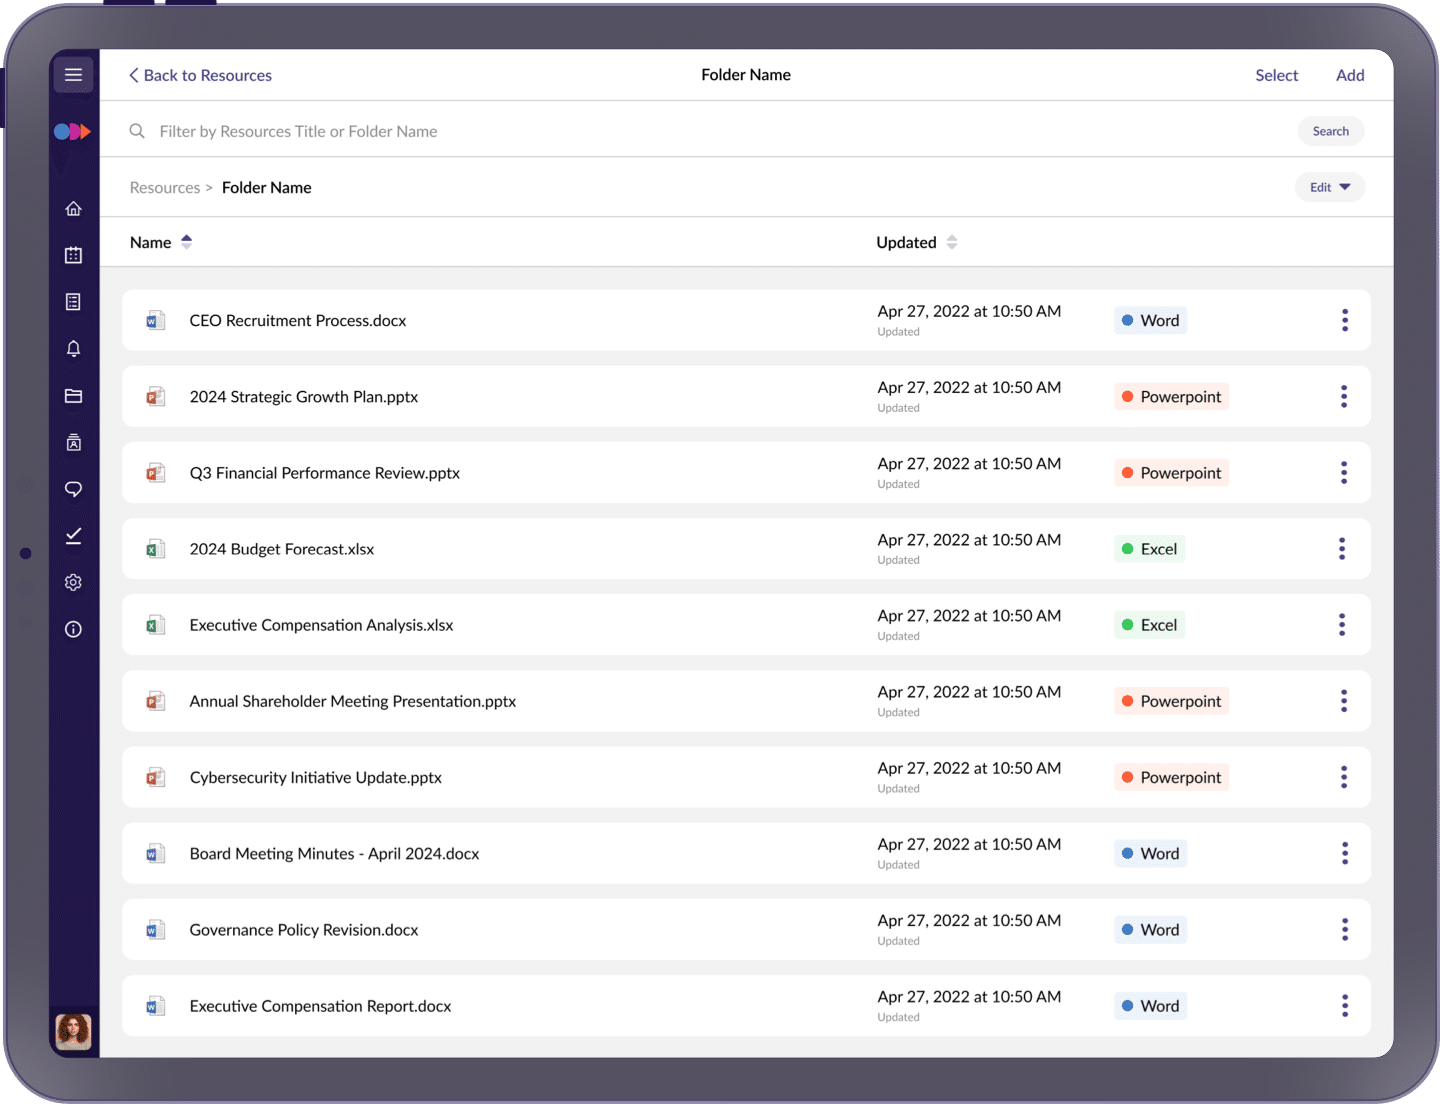Open the contacts directory icon in the sidebar

coord(73,442)
